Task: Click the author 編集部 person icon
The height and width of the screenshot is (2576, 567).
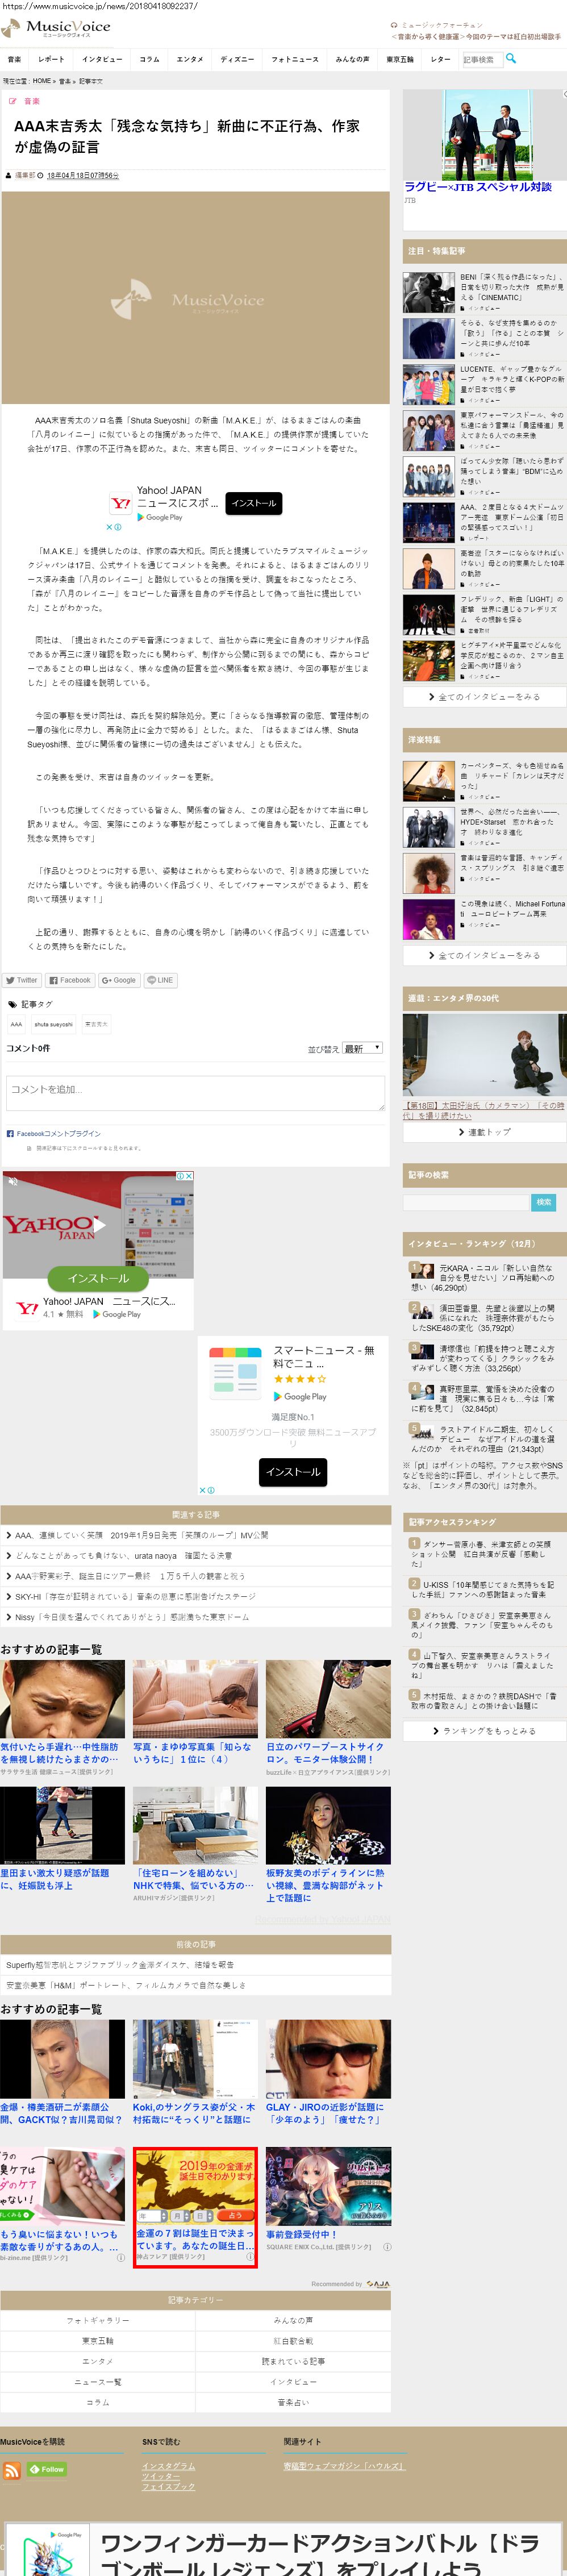Action: 9,175
